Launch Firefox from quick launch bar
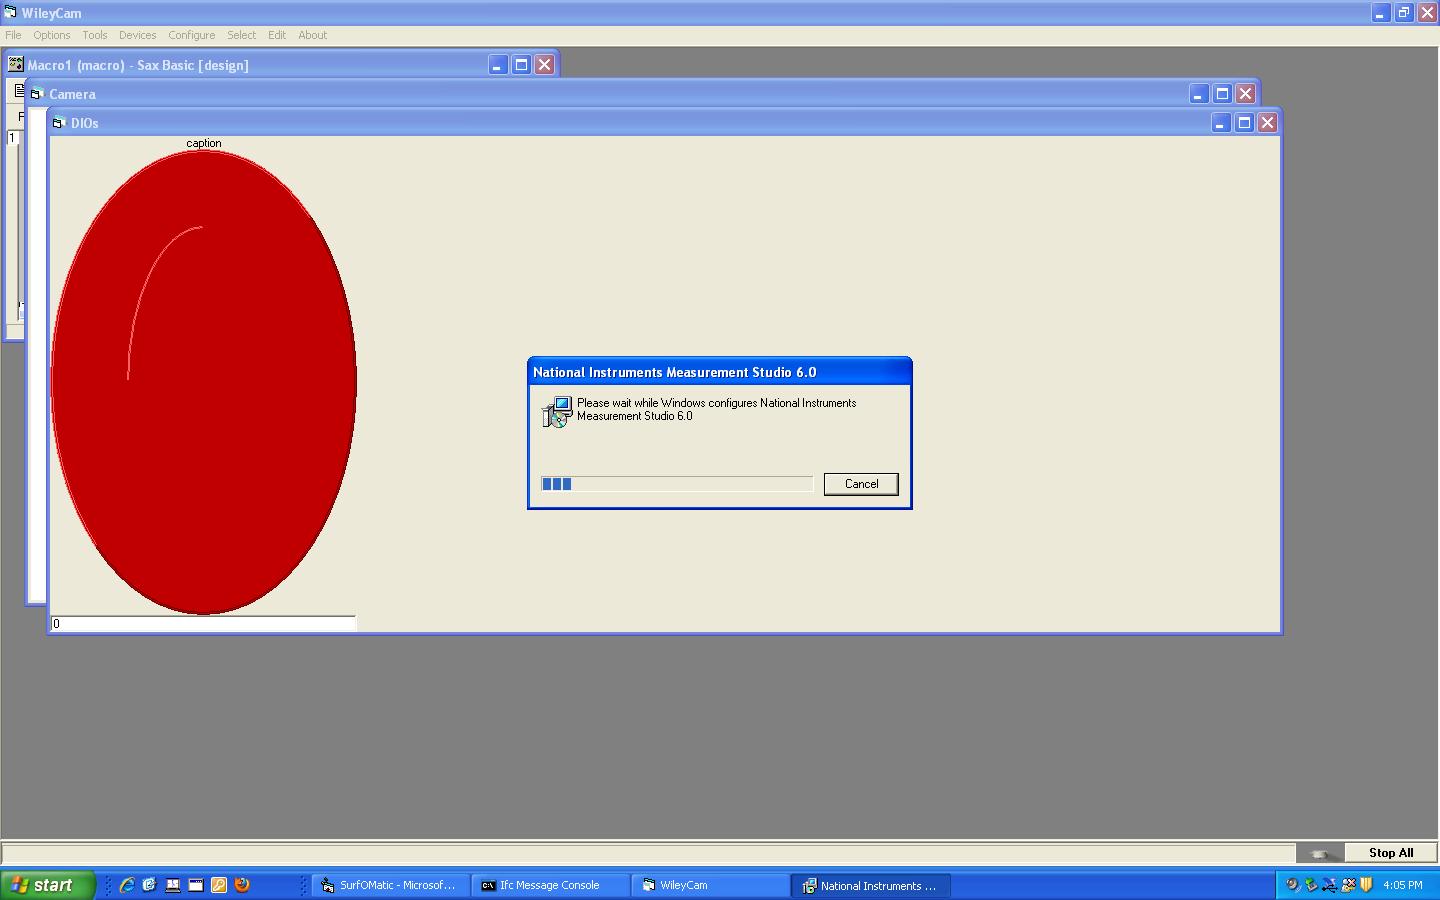The image size is (1440, 900). pos(242,885)
